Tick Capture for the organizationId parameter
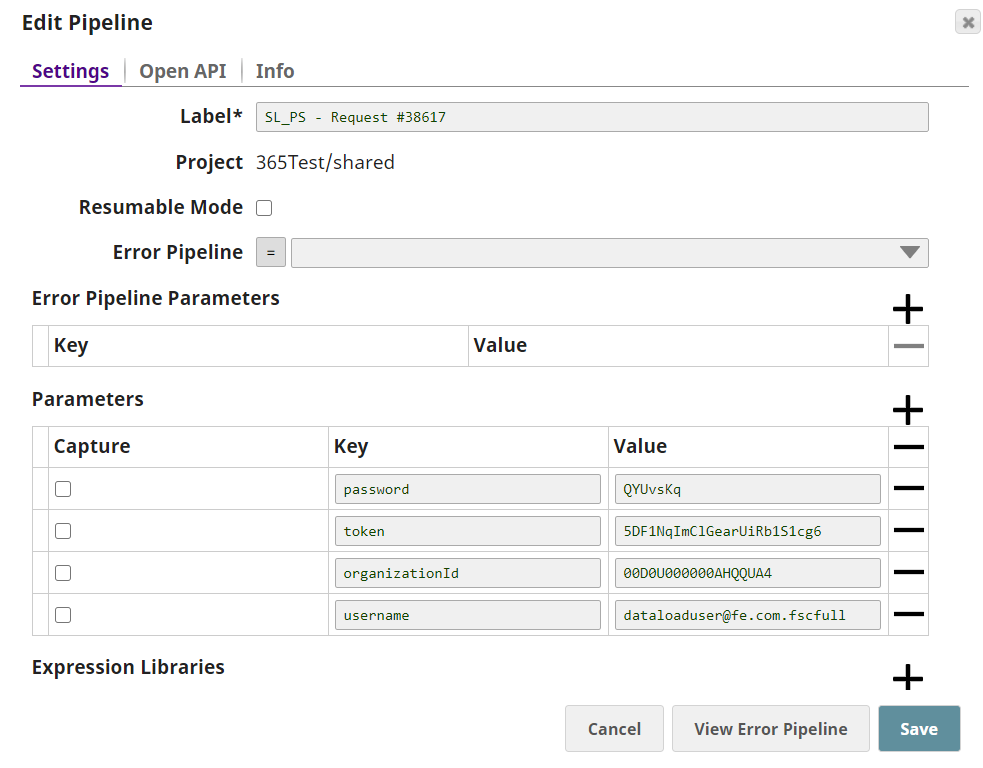 63,573
